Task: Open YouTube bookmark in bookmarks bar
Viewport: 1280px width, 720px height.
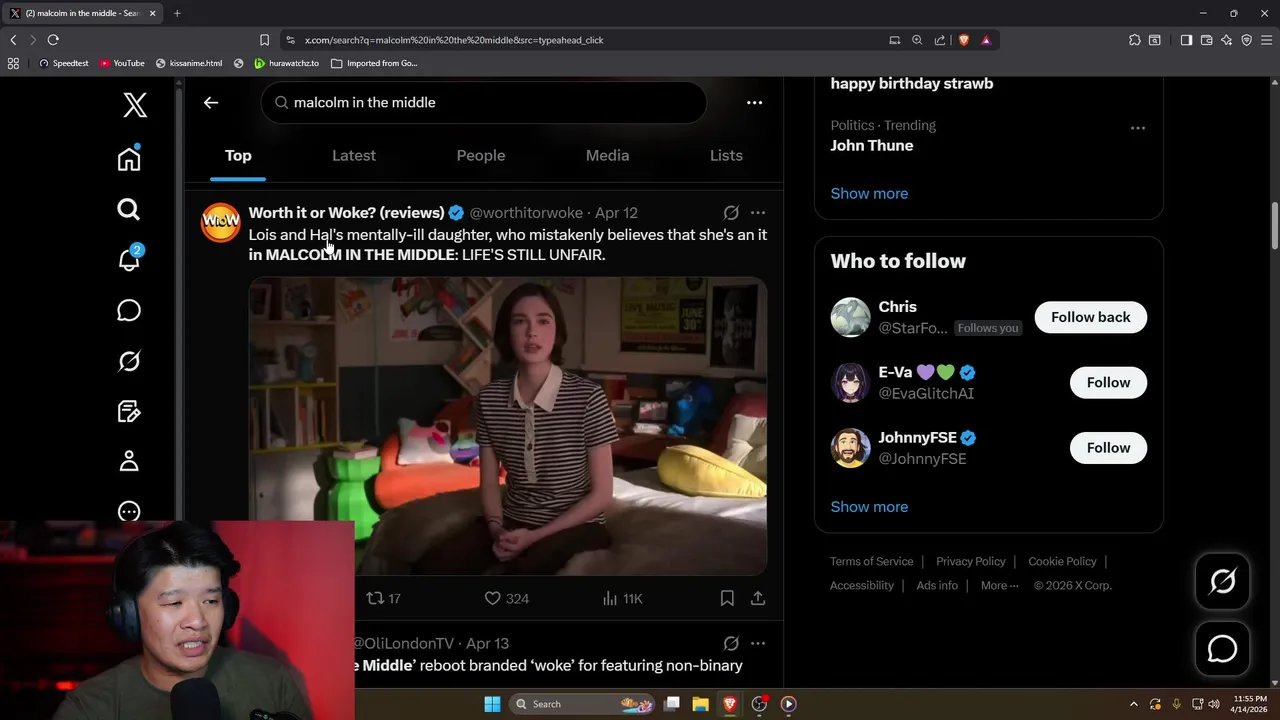Action: [x=122, y=63]
